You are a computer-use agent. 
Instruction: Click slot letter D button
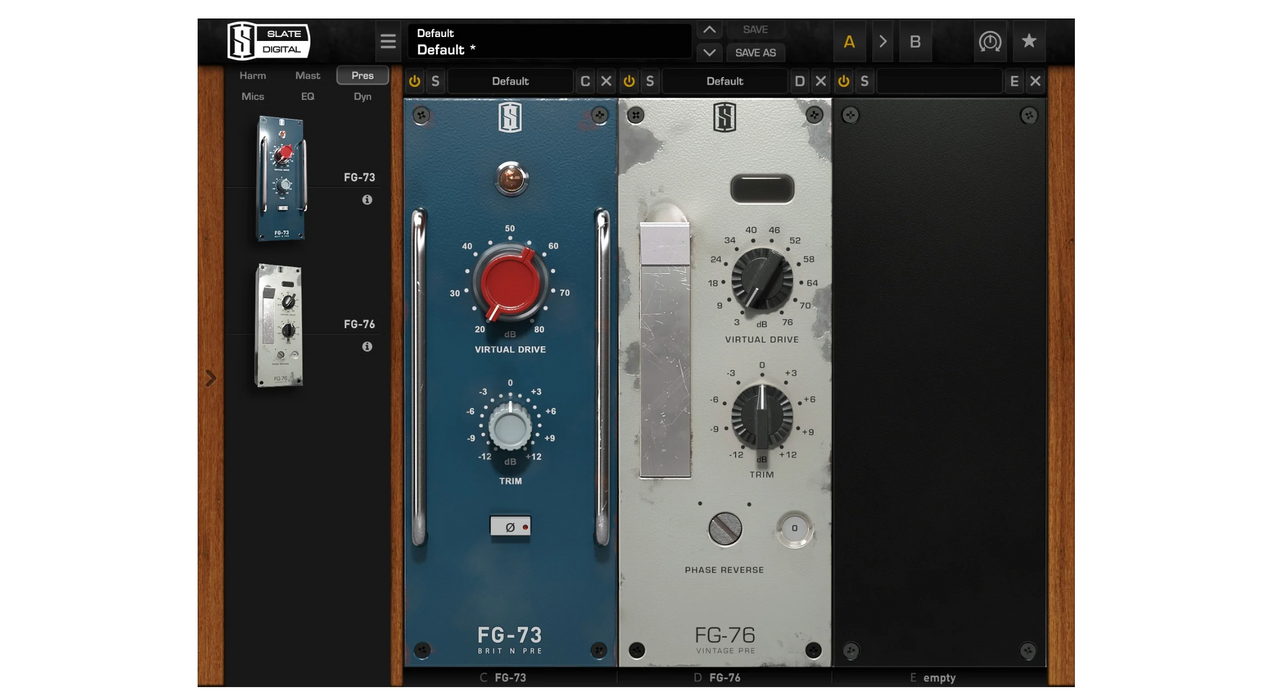(800, 81)
